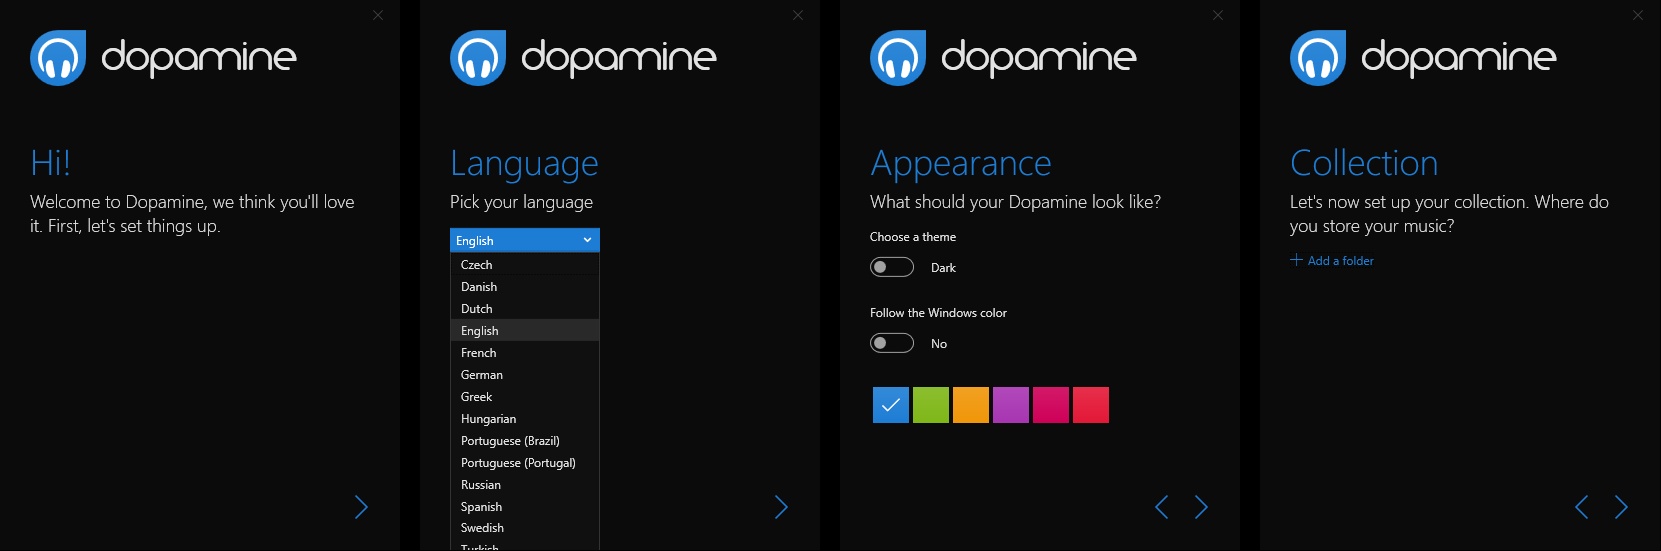Screen dimensions: 1661x551
Task: Pick the blue checked color swatch
Action: click(x=891, y=405)
